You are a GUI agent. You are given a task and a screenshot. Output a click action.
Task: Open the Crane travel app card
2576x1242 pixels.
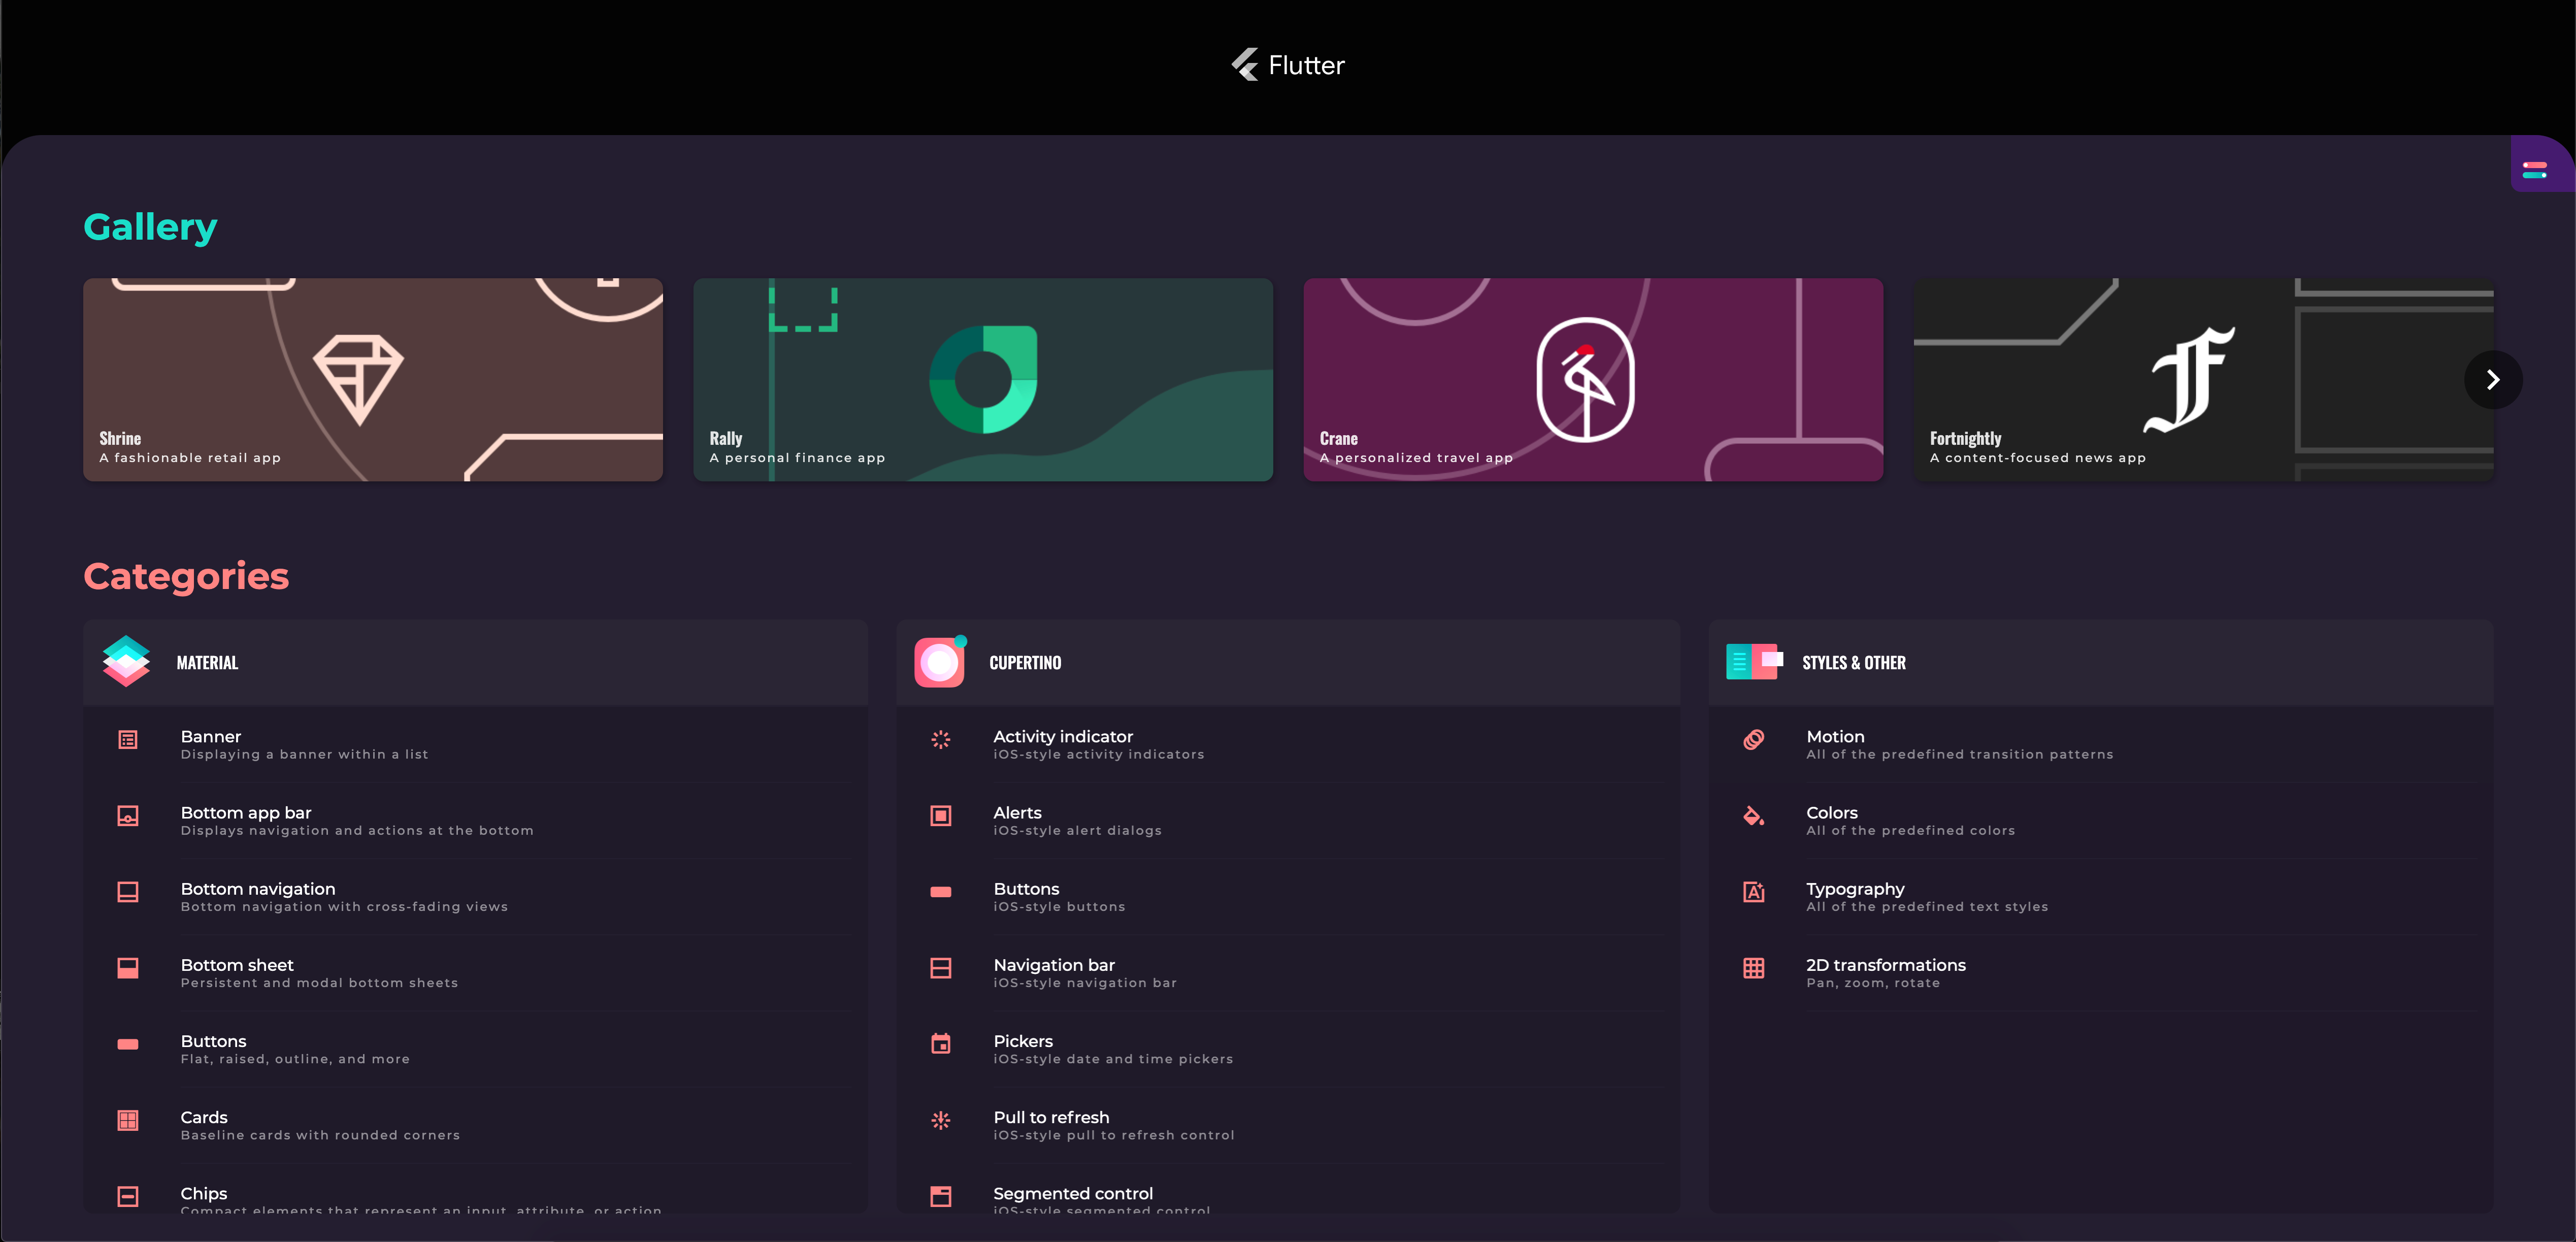coord(1593,380)
